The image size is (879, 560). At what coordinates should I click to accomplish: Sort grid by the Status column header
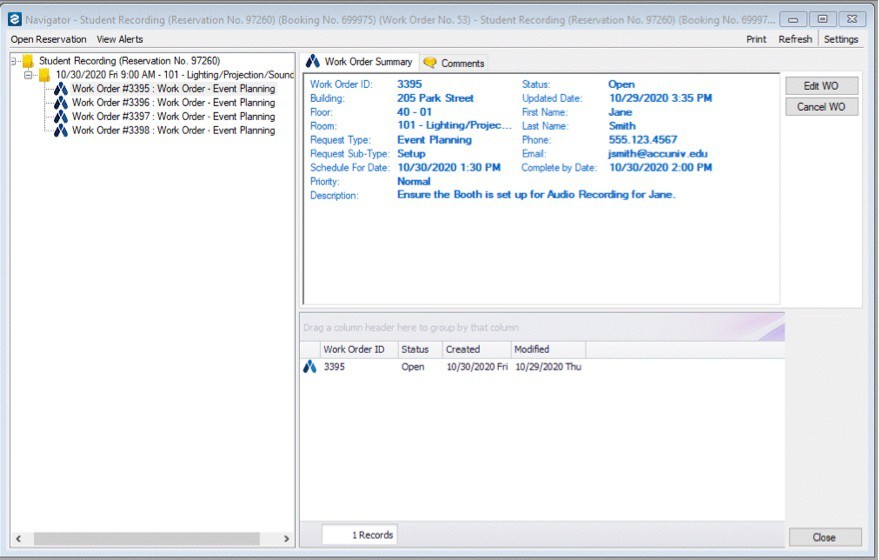click(415, 349)
